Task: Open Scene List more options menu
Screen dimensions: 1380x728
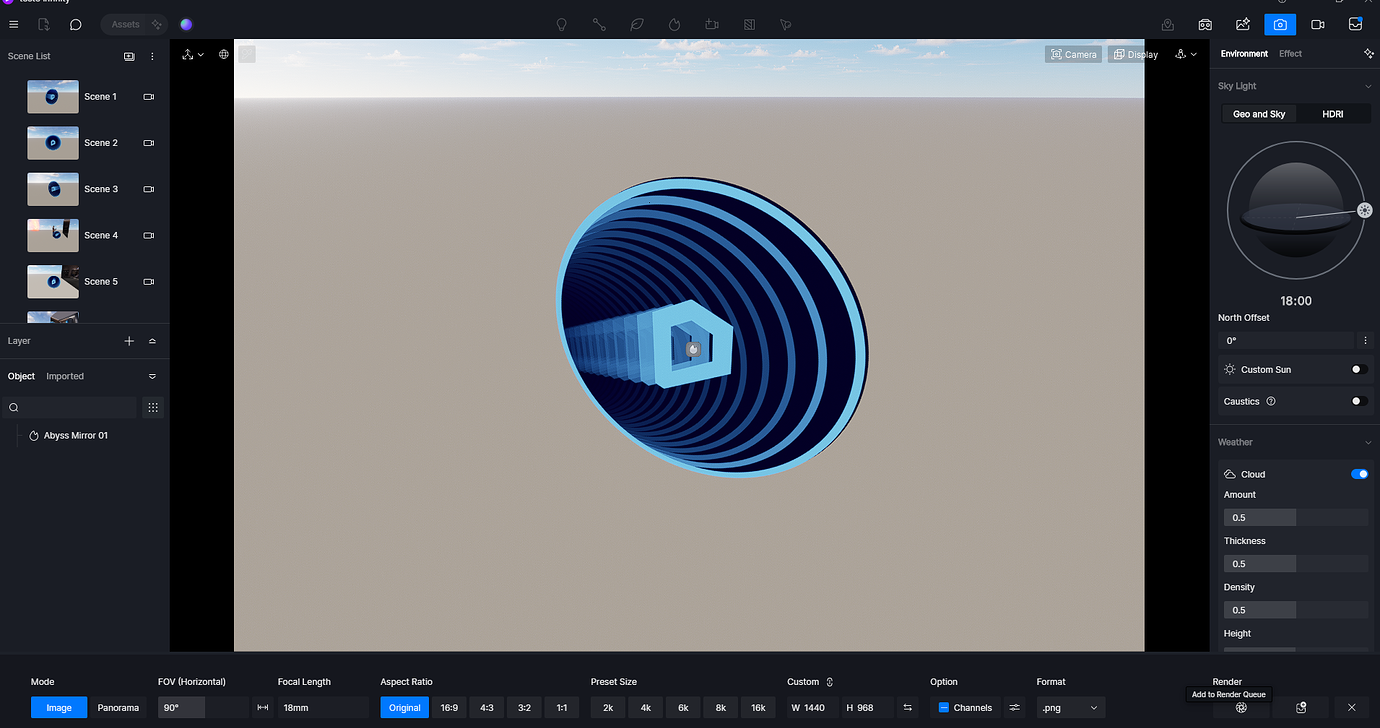Action: tap(152, 57)
